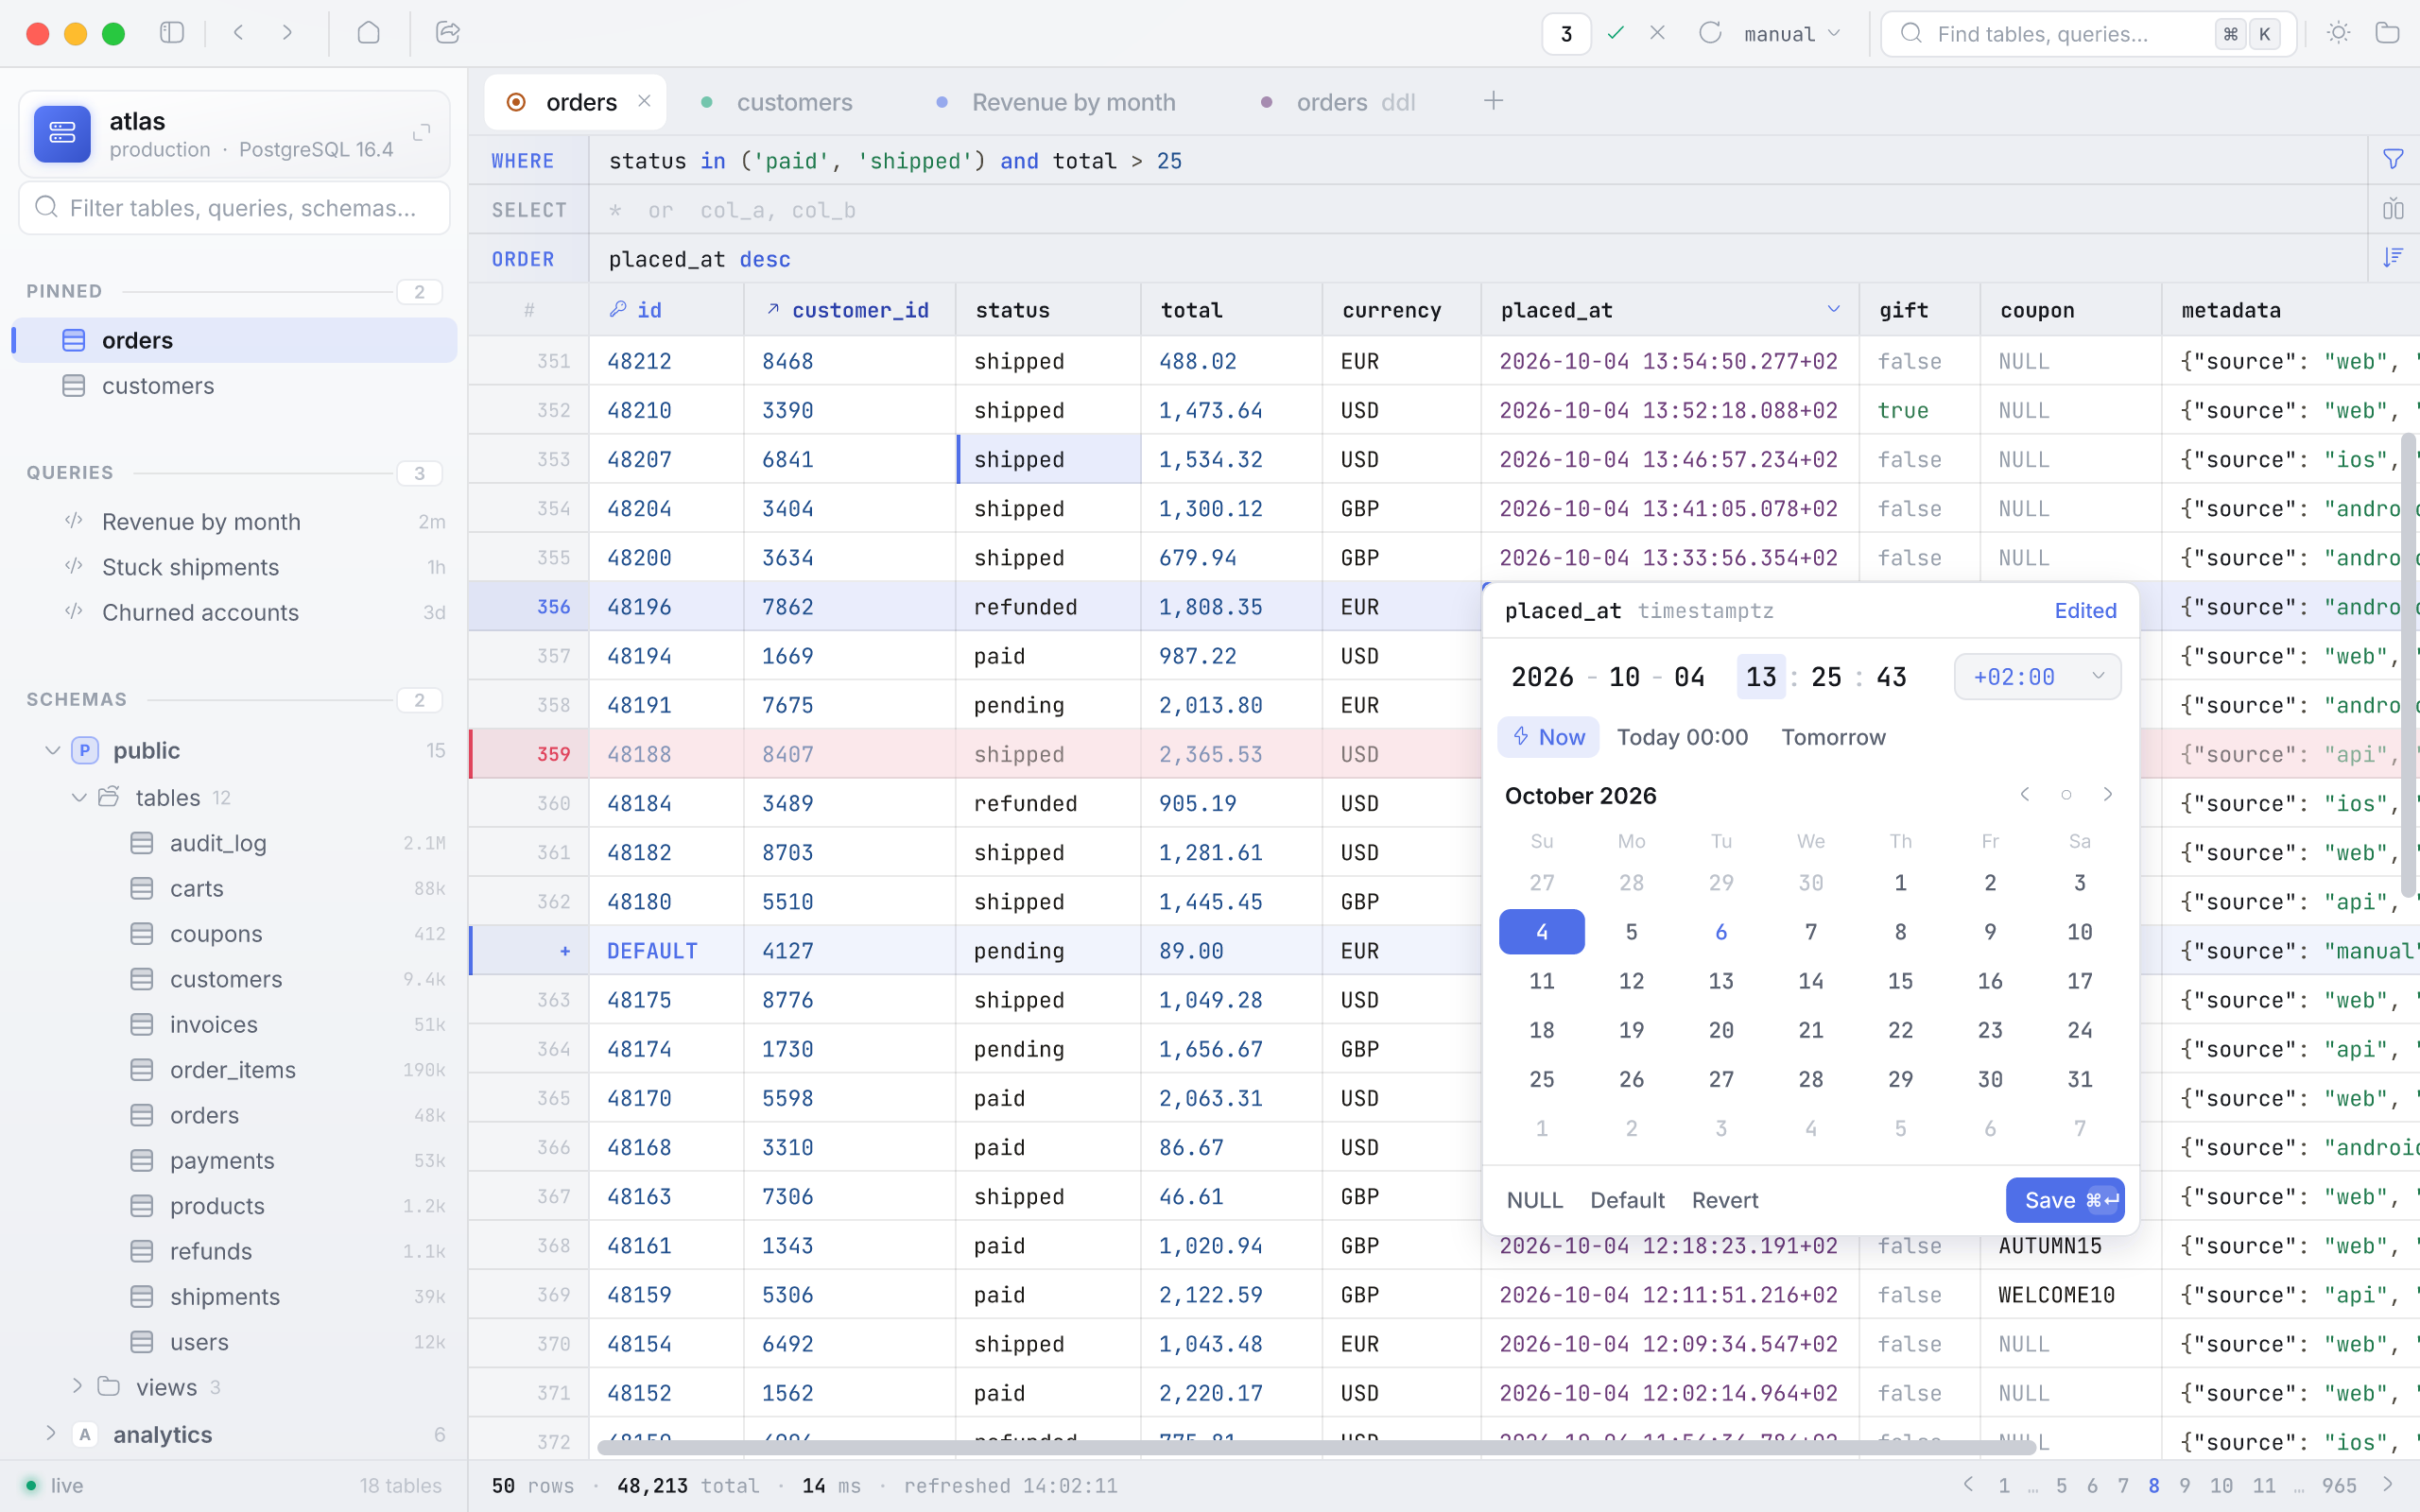Discard pending changes with the X
This screenshot has height=1512, width=2420.
(1657, 33)
